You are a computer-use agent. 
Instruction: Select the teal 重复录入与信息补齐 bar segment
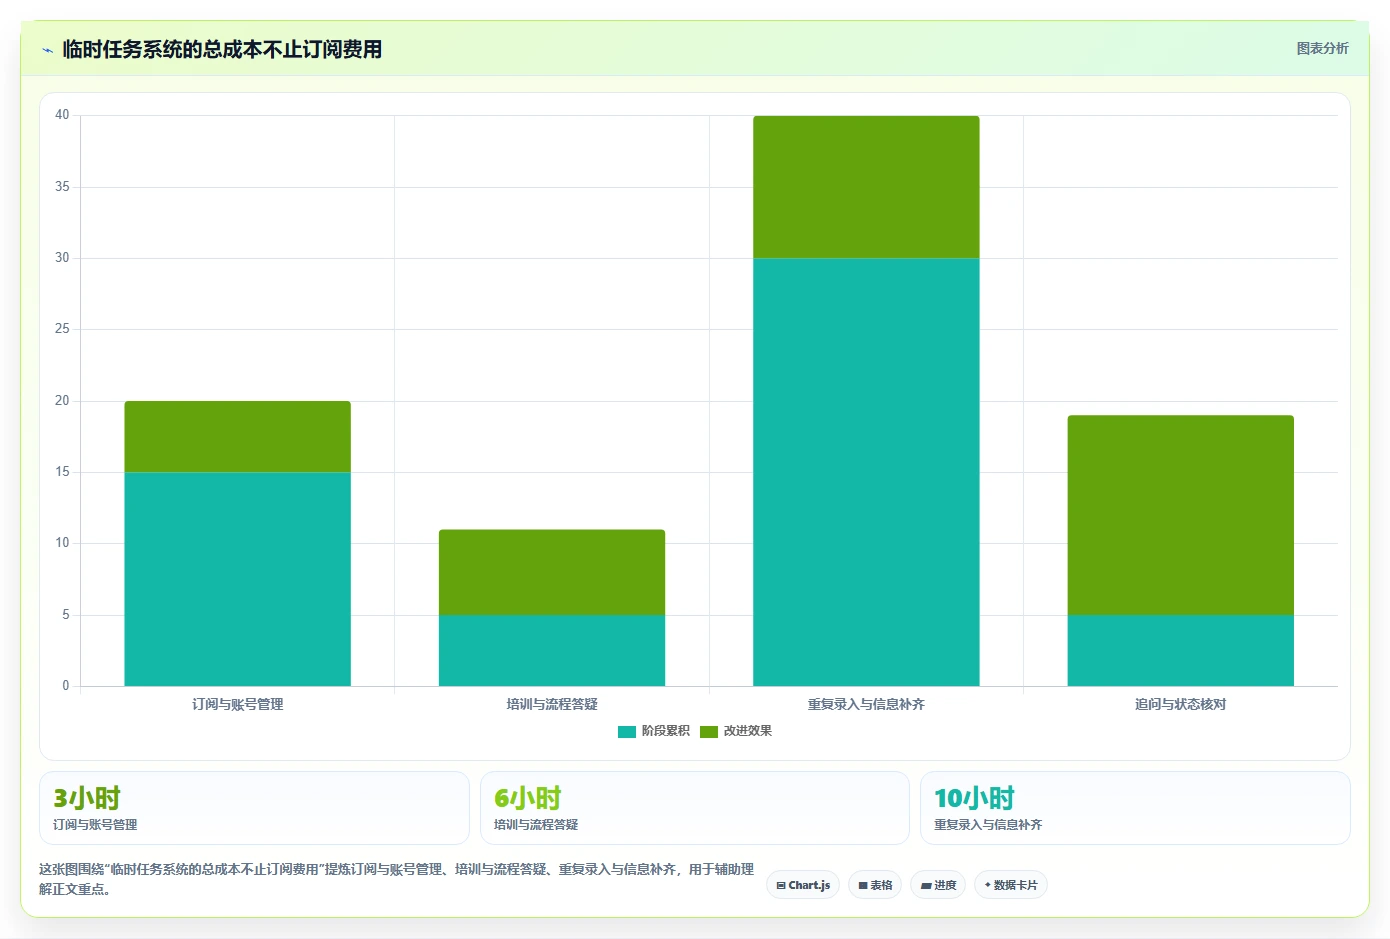866,472
